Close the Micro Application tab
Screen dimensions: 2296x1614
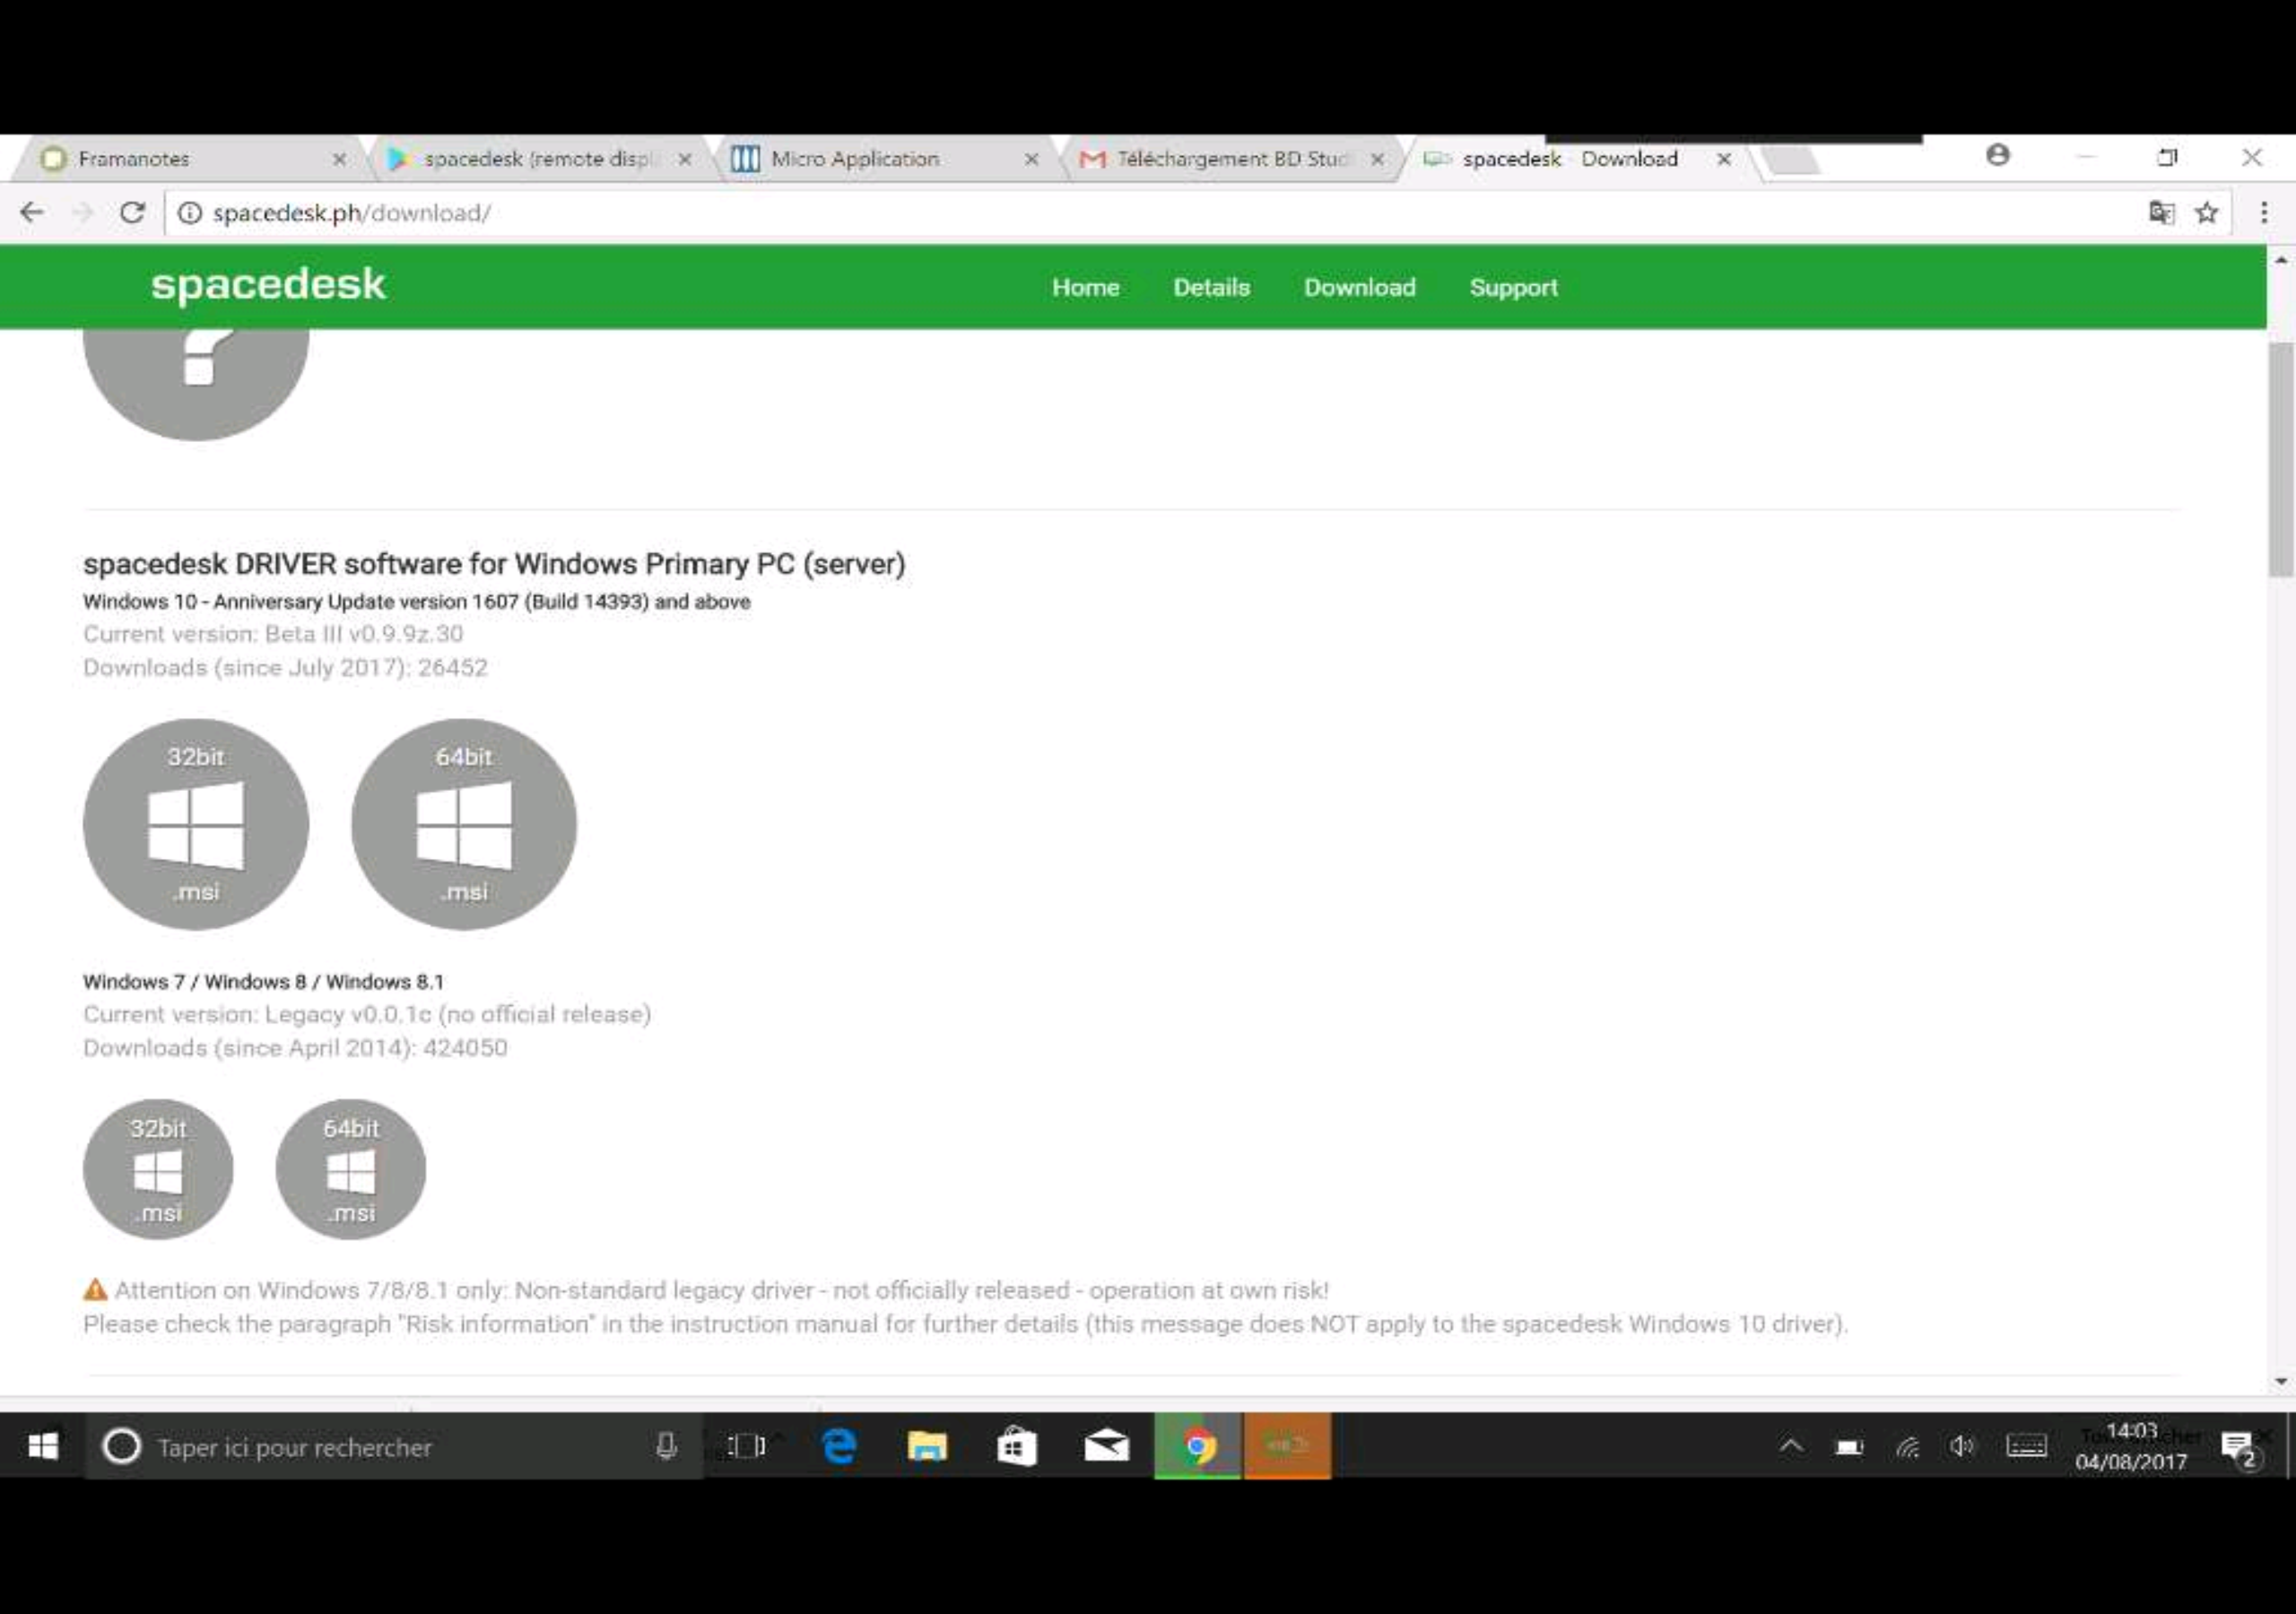[x=1031, y=159]
